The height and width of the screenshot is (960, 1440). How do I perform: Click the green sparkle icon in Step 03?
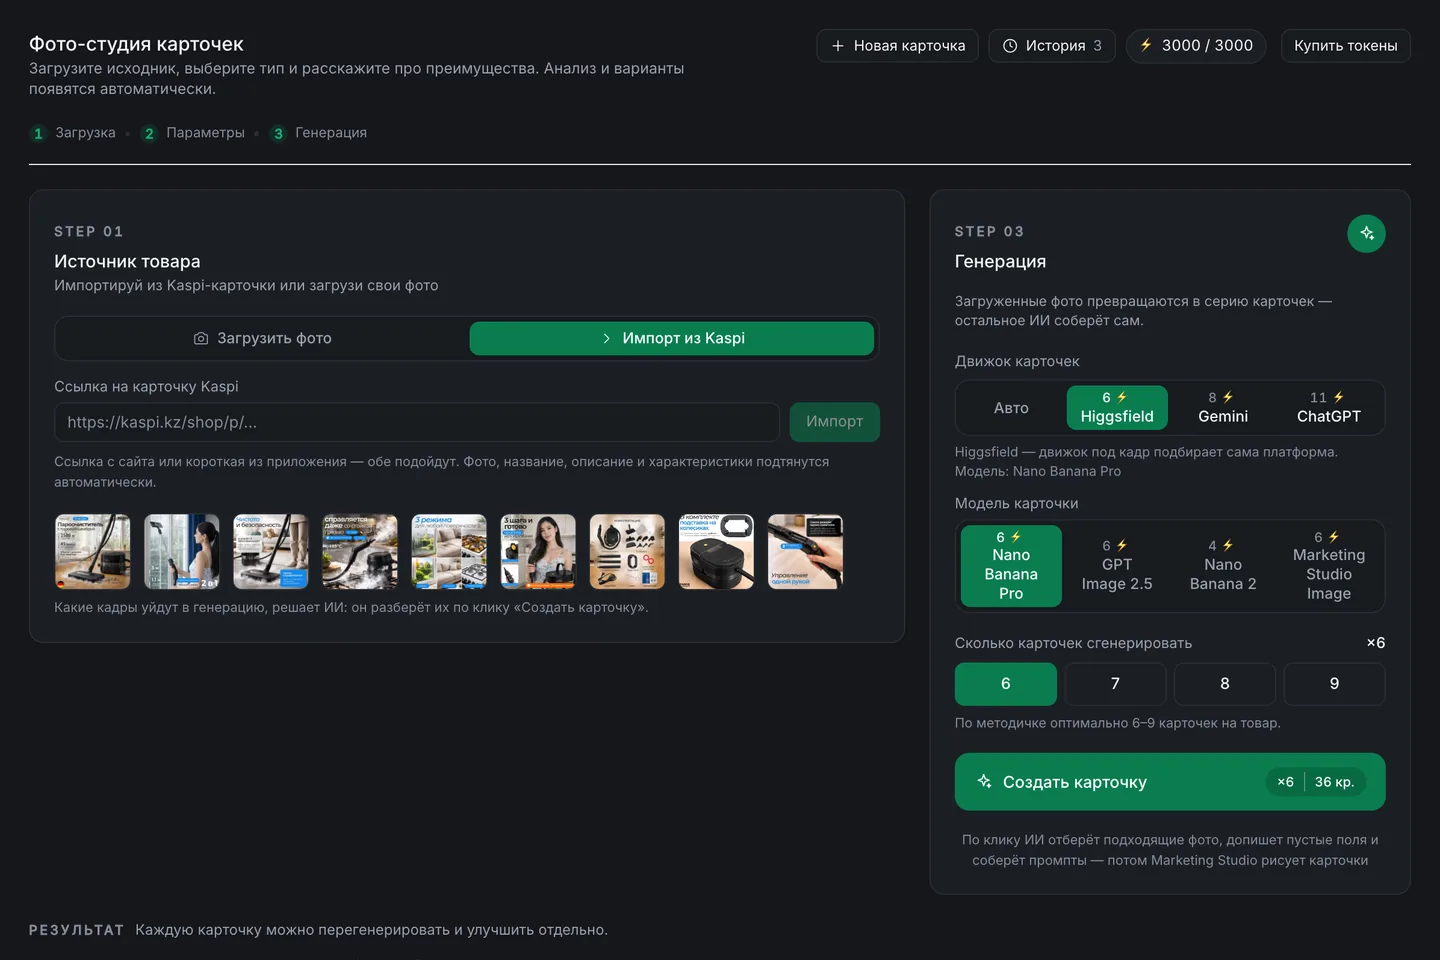pos(1366,233)
